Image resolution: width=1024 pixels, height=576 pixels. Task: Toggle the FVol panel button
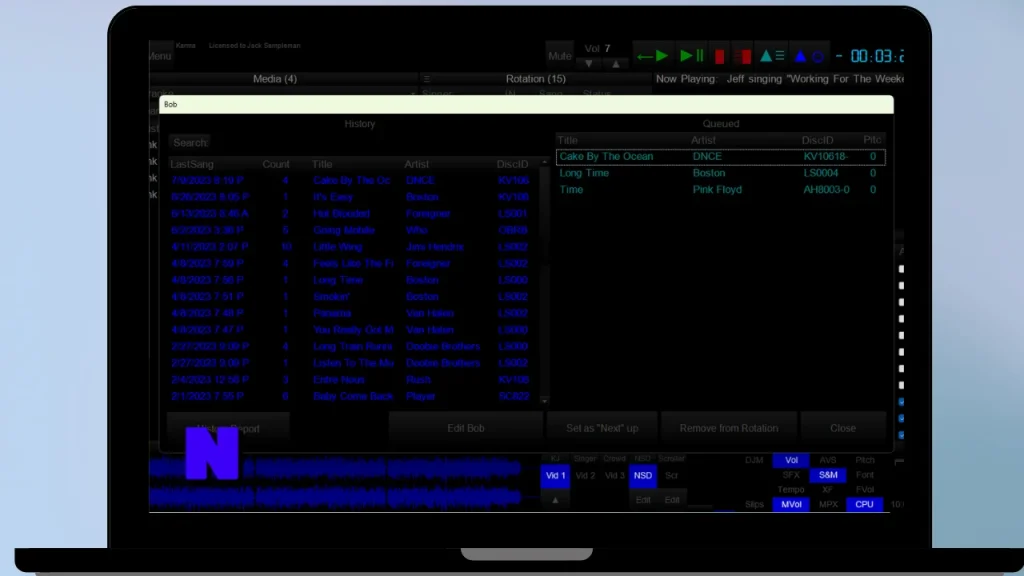(x=865, y=489)
